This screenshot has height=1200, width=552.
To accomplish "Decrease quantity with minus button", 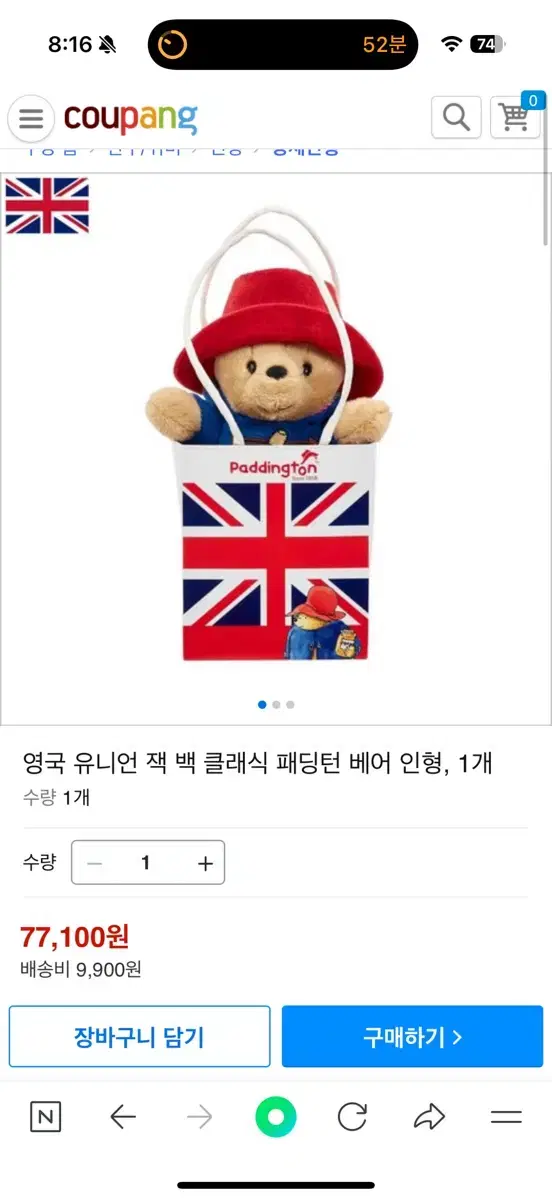I will pos(95,863).
